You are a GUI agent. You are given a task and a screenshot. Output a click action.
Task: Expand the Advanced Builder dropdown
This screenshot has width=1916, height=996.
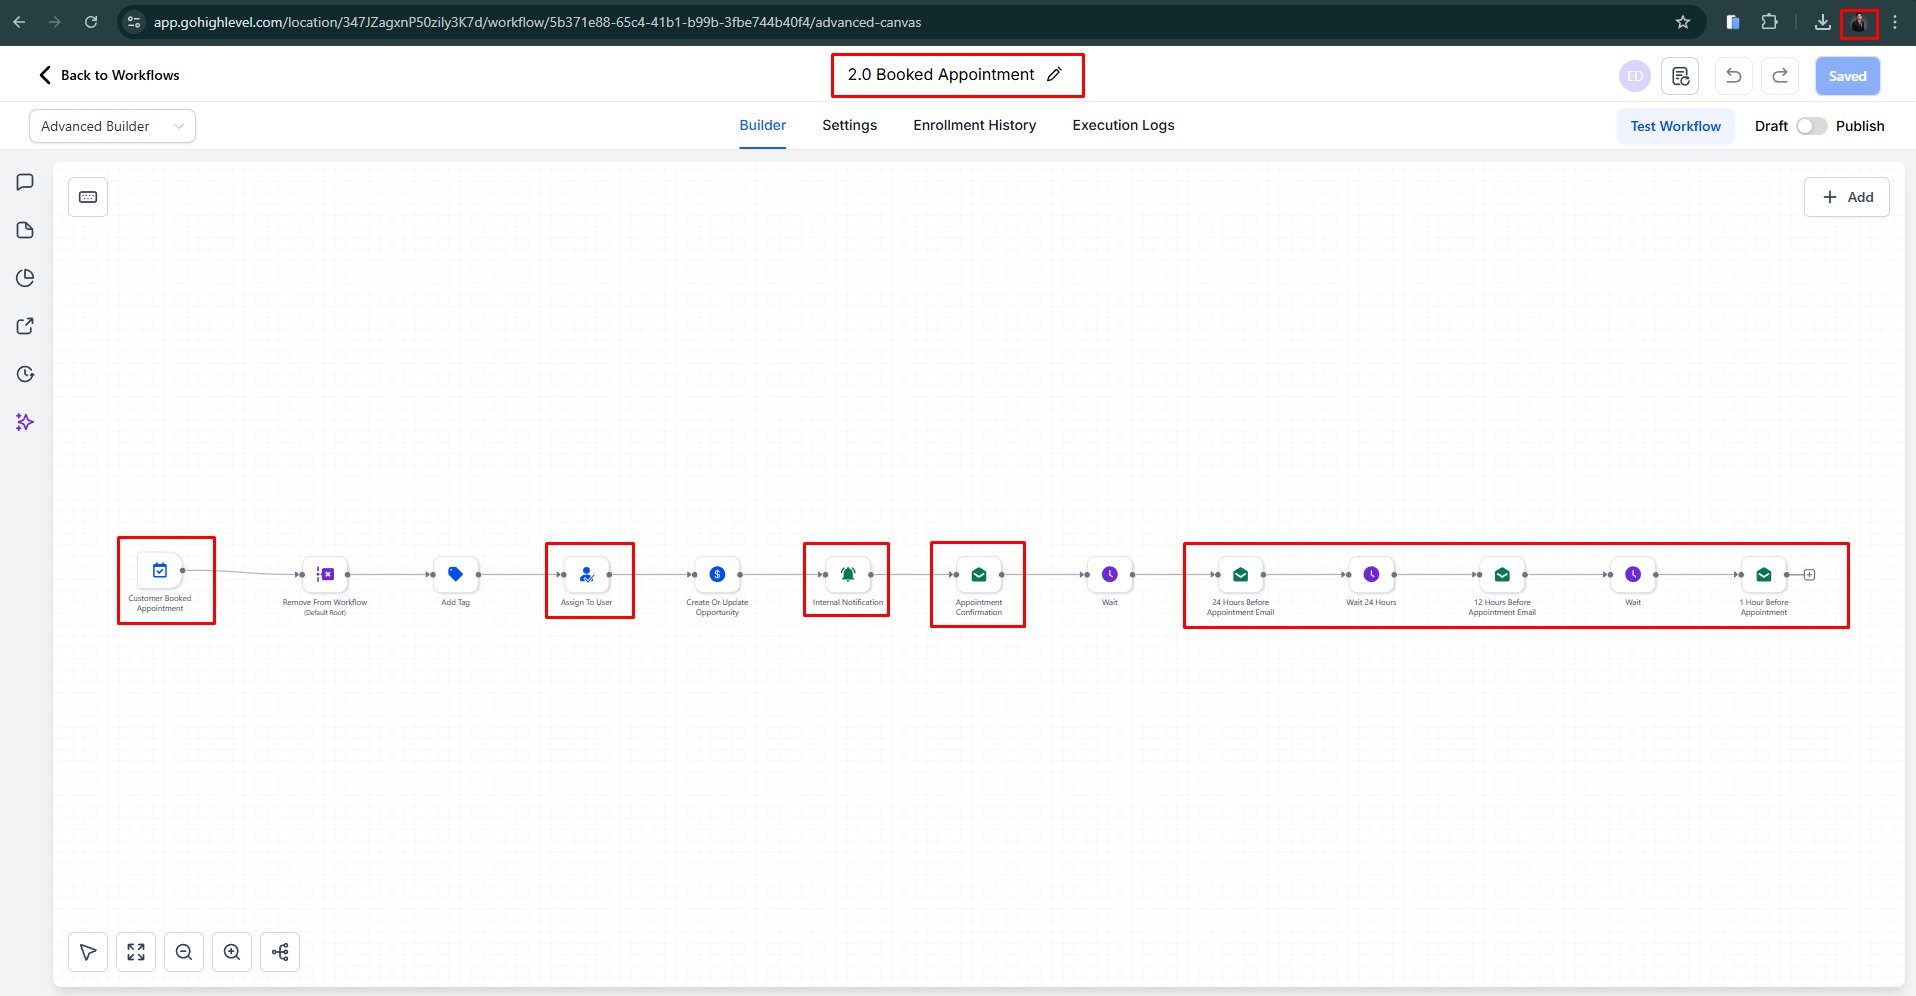112,126
